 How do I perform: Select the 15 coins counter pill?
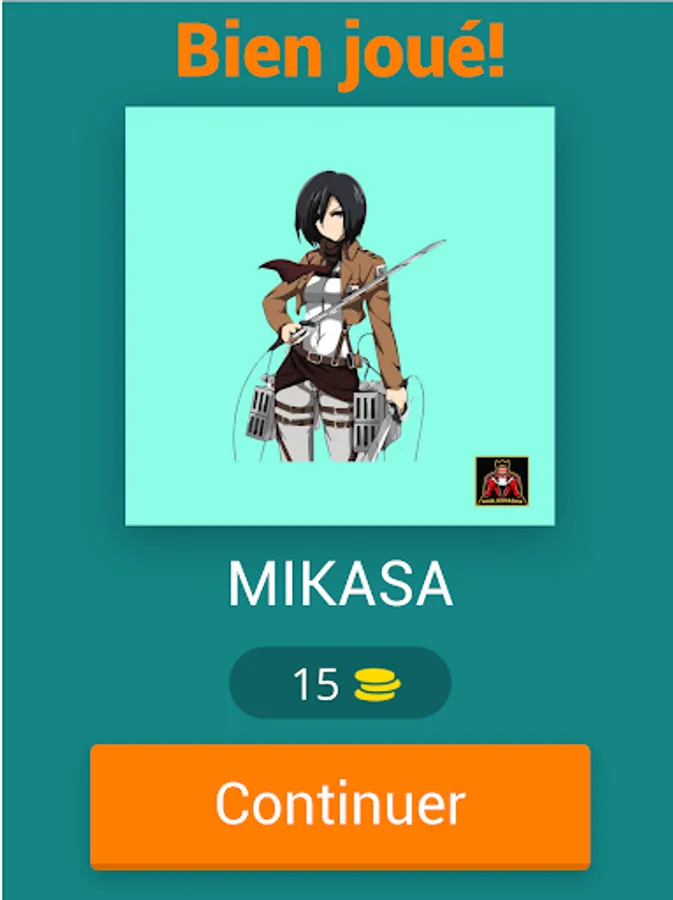pos(340,682)
